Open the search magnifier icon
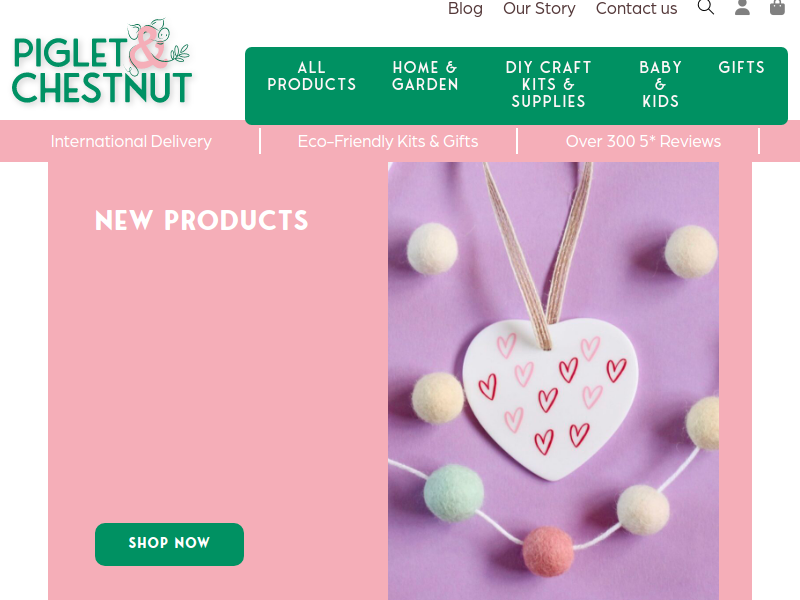The image size is (800, 600). (x=706, y=7)
